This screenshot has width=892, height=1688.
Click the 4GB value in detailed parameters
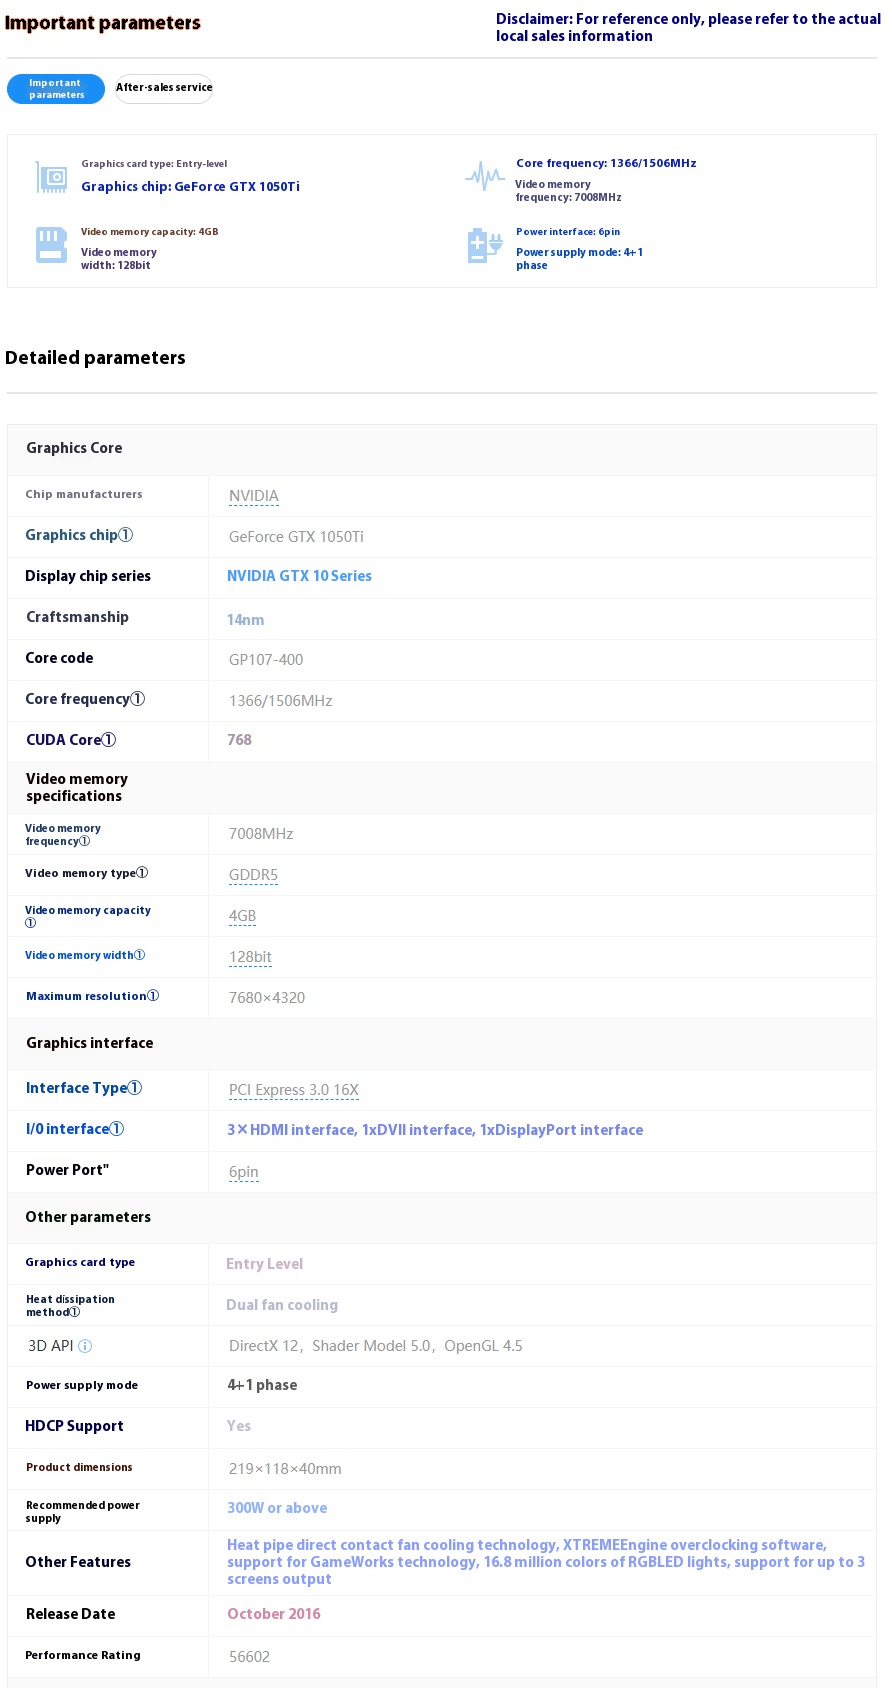tap(242, 917)
